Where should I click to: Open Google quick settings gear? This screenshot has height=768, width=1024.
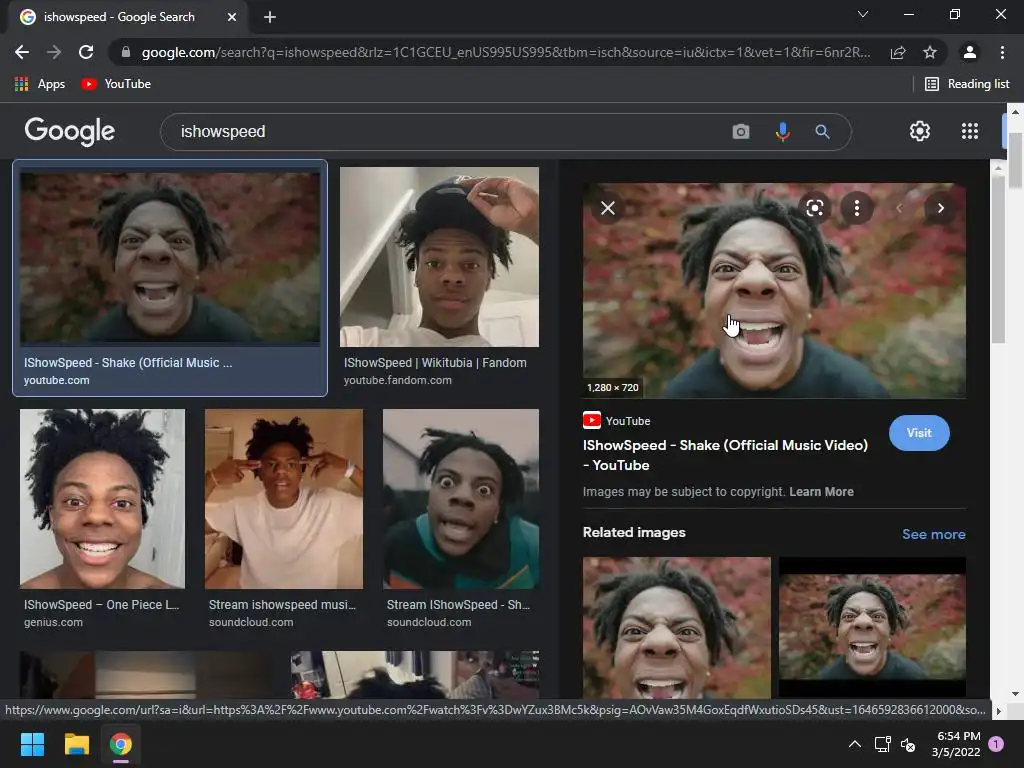920,131
